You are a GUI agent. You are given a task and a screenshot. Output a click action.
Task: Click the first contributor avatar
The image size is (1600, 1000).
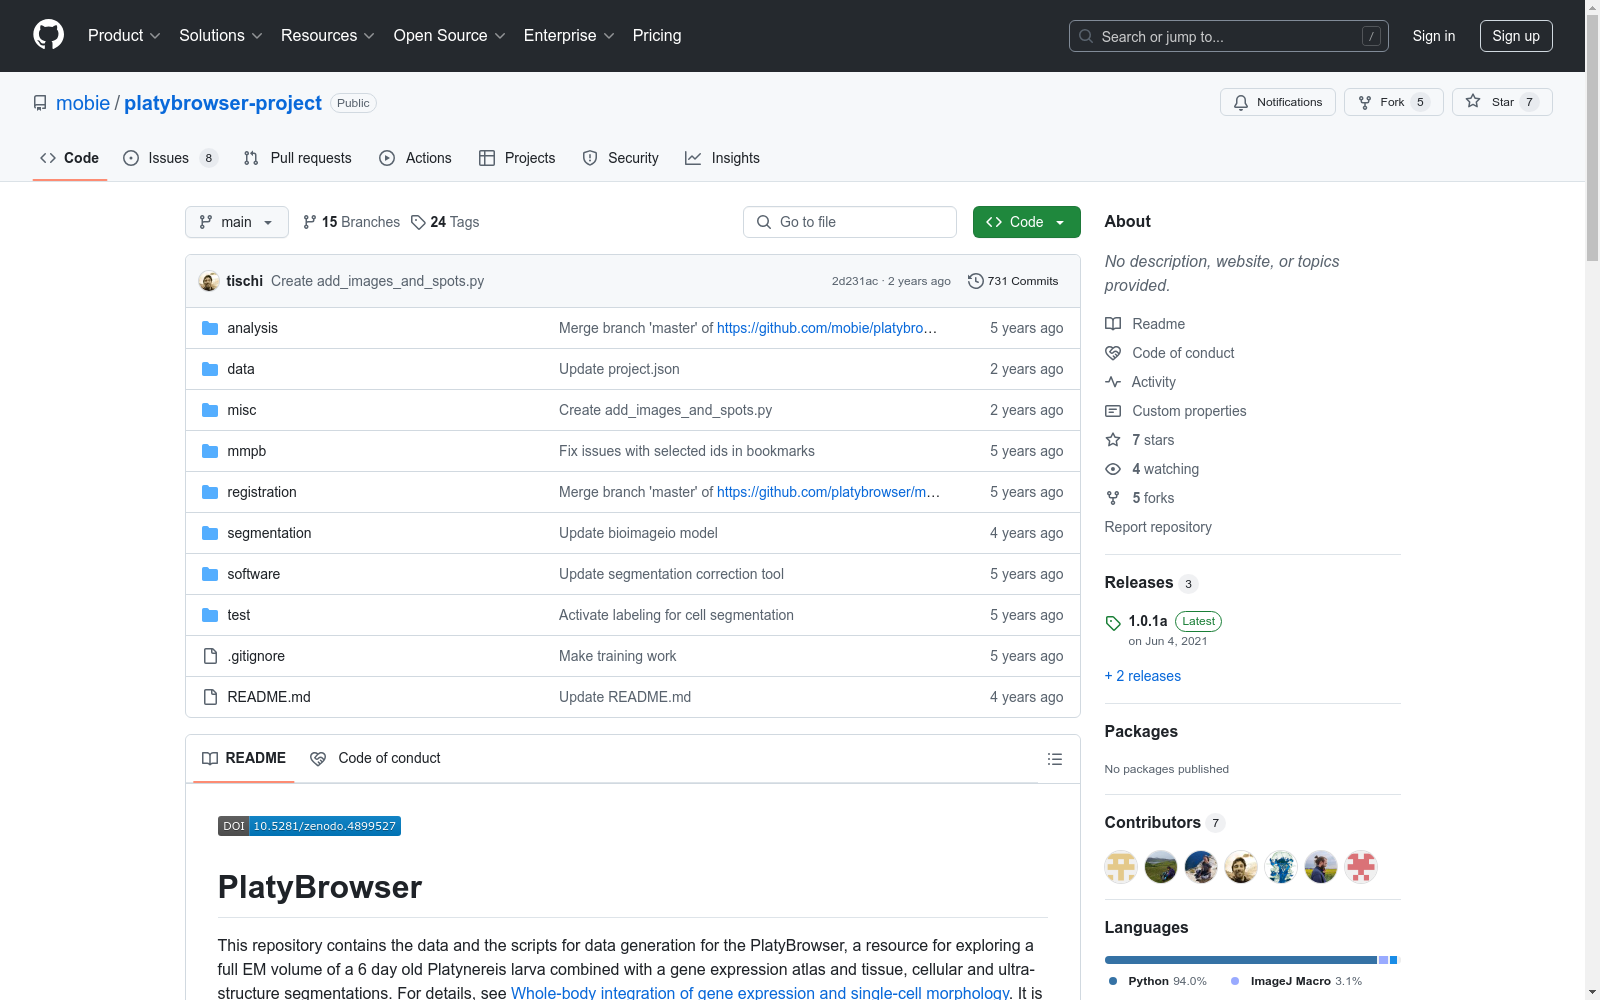coord(1121,867)
